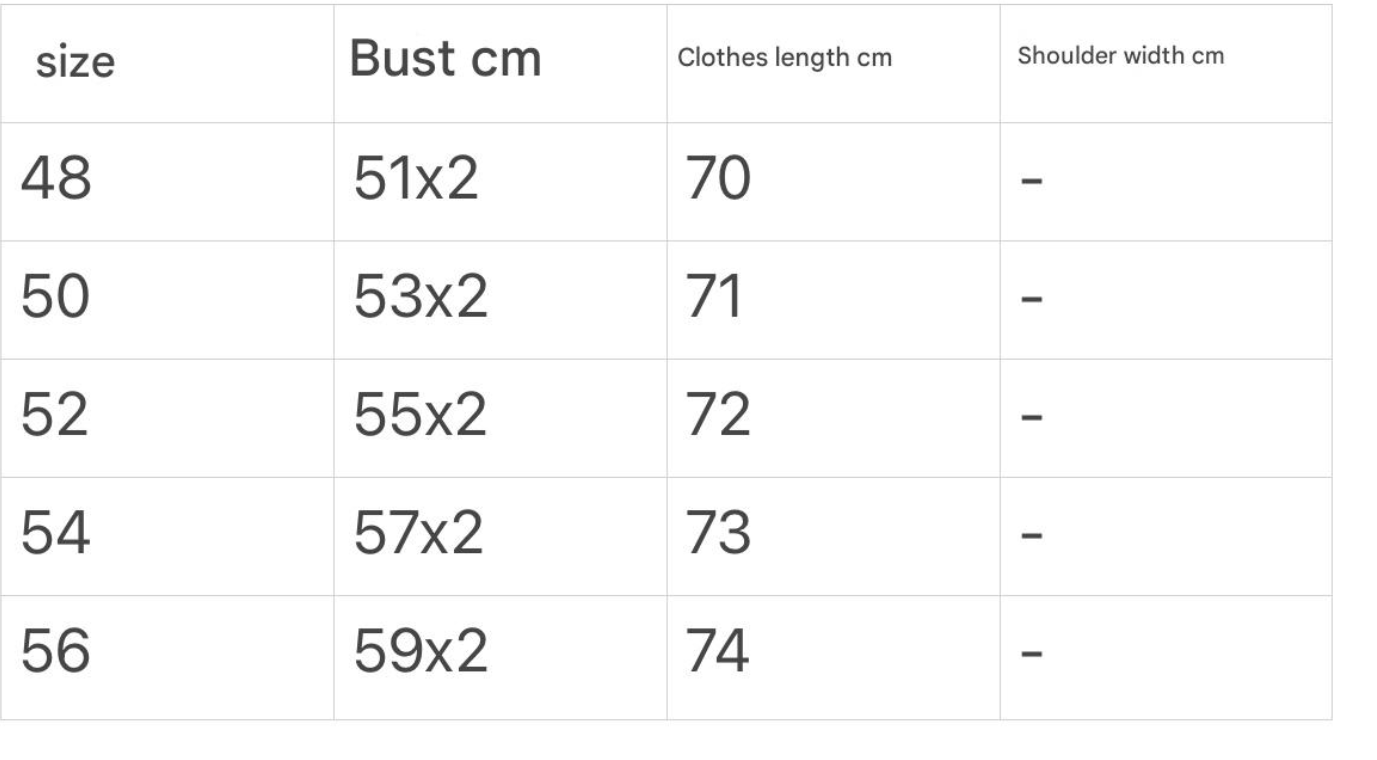
Task: Select the 55x2 bust measurement
Action: [x=420, y=417]
